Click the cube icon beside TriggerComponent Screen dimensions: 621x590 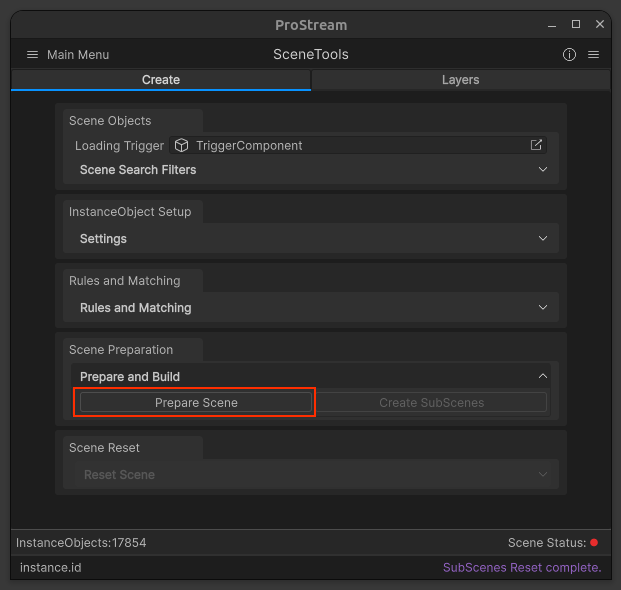point(182,146)
